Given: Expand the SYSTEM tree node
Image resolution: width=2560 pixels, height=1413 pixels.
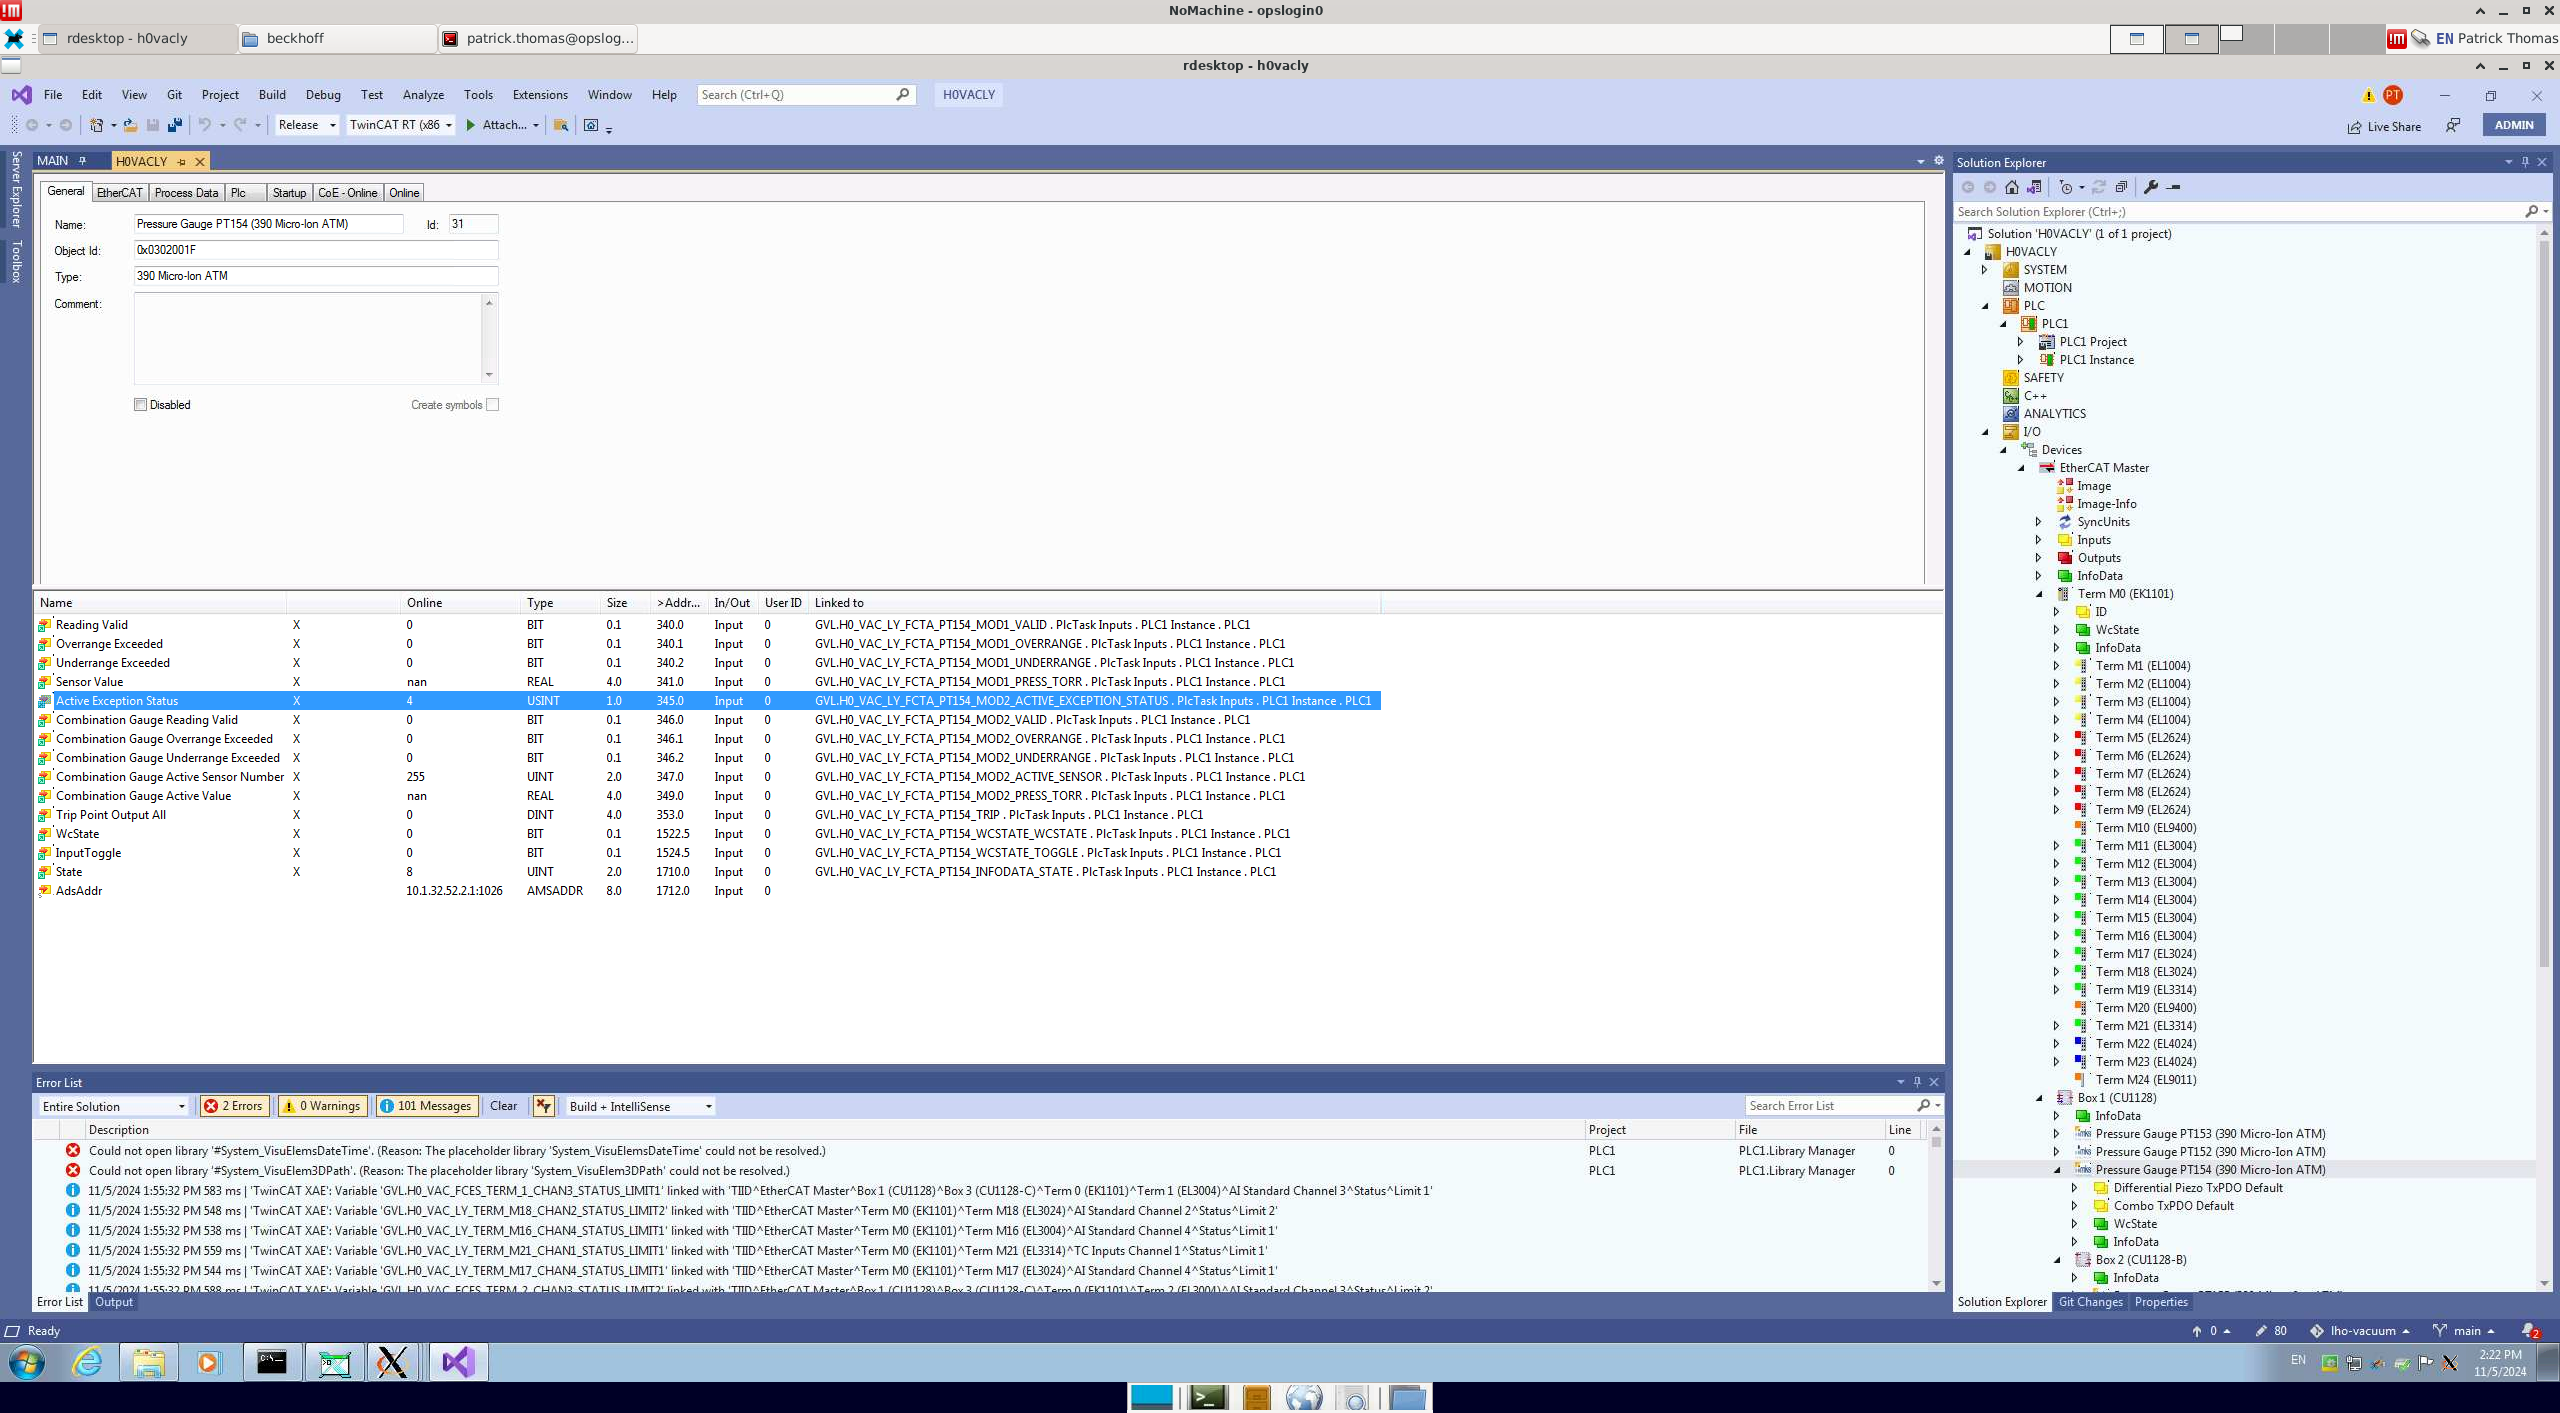Looking at the screenshot, I should [x=1985, y=270].
